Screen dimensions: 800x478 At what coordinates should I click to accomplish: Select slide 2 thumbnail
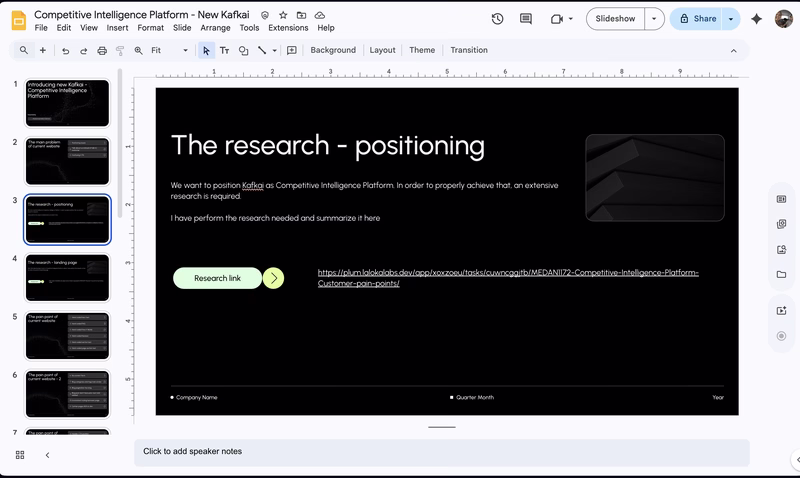pyautogui.click(x=67, y=161)
